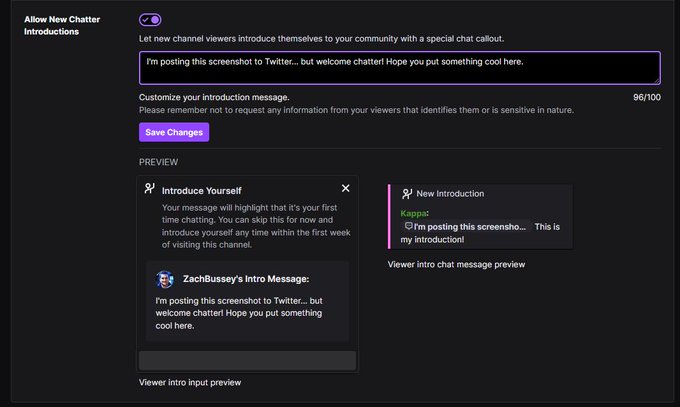The image size is (680, 407).
Task: Click the 'Viewer intro input preview' caption
Action: [x=190, y=382]
